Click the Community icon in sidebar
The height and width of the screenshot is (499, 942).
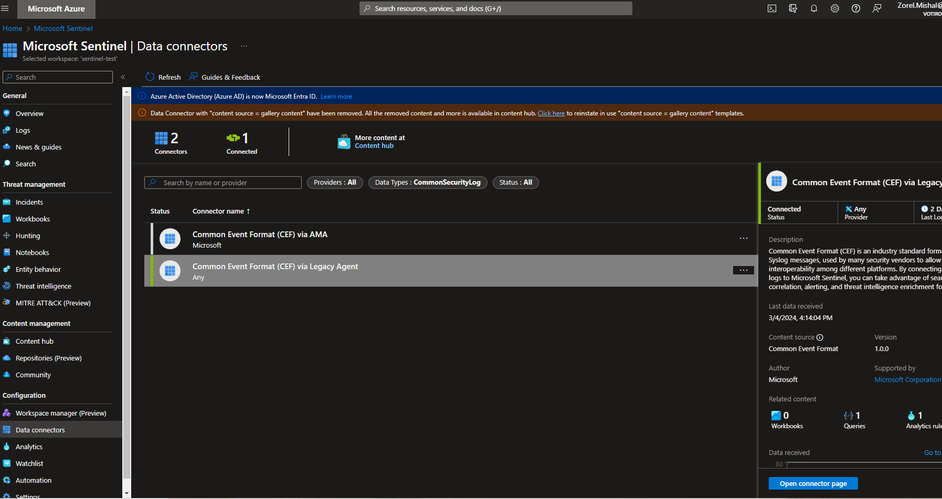point(7,375)
